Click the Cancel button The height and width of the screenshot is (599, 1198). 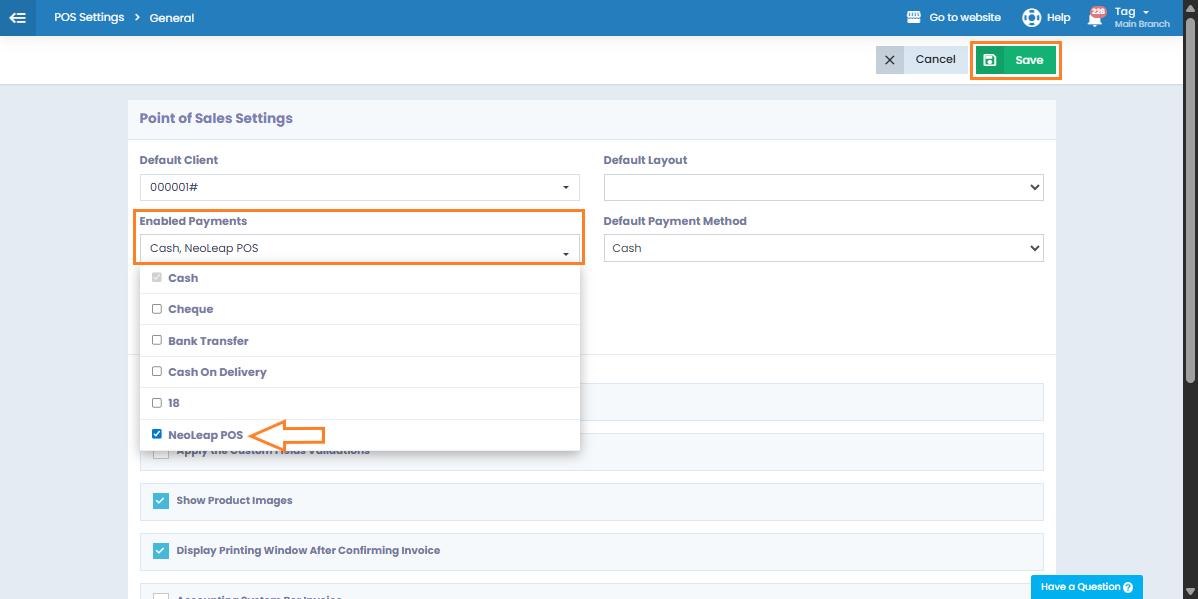[935, 60]
